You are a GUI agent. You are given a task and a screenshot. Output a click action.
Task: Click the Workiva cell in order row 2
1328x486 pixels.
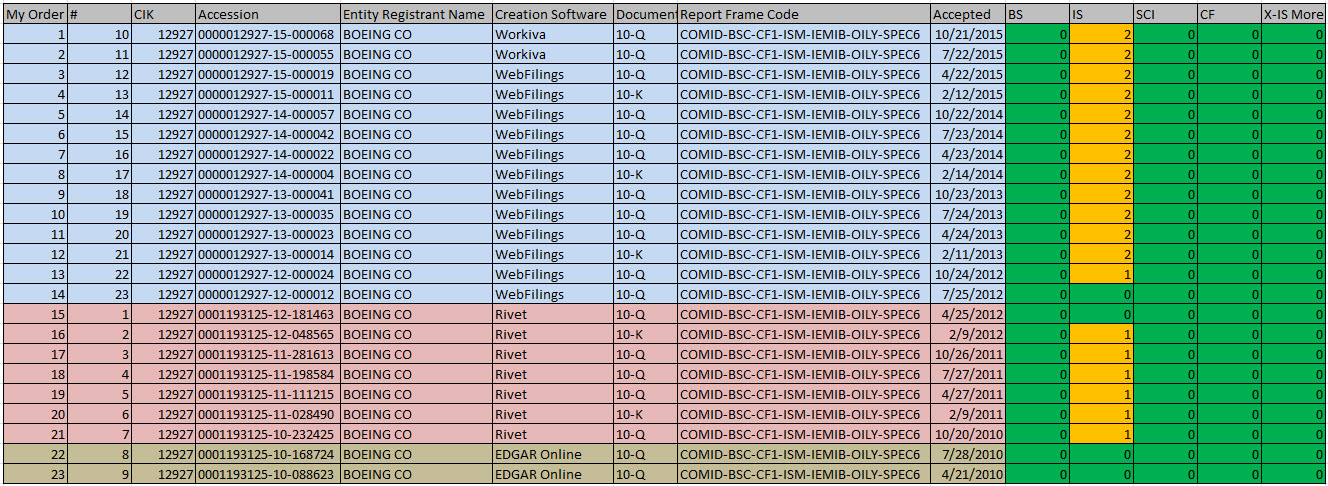[553, 54]
